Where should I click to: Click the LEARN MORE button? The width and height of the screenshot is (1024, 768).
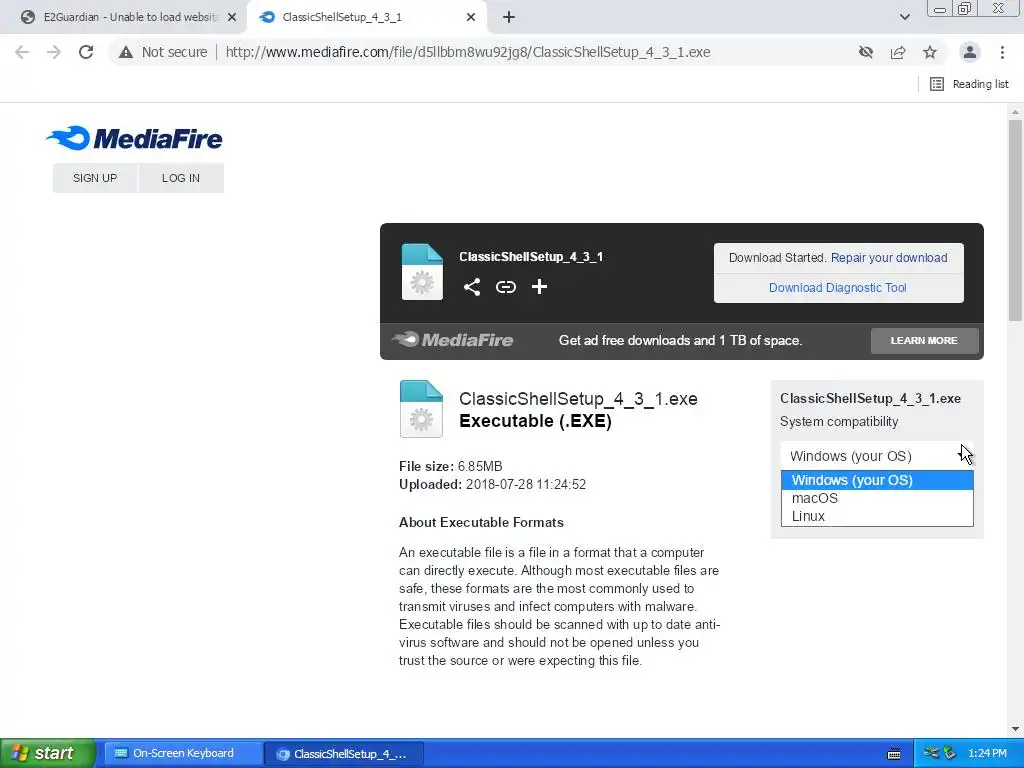(924, 340)
